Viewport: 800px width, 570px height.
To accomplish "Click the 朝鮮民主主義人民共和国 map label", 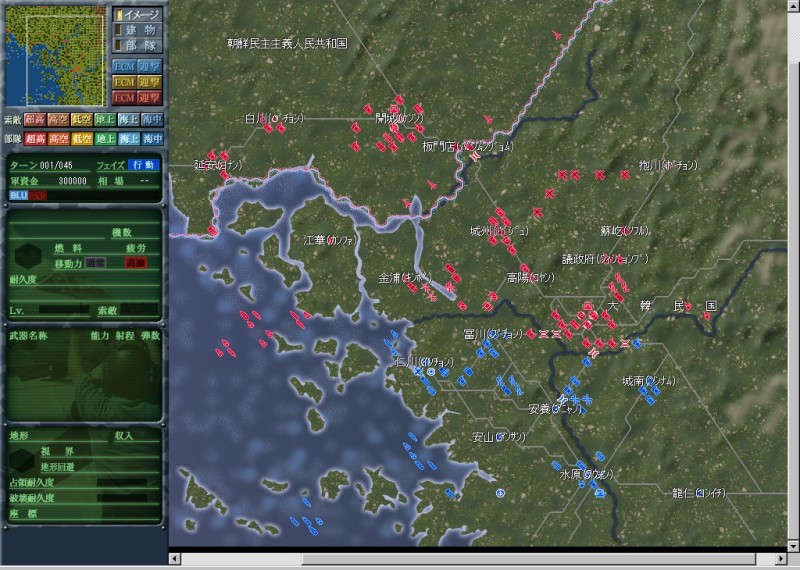I will [287, 43].
